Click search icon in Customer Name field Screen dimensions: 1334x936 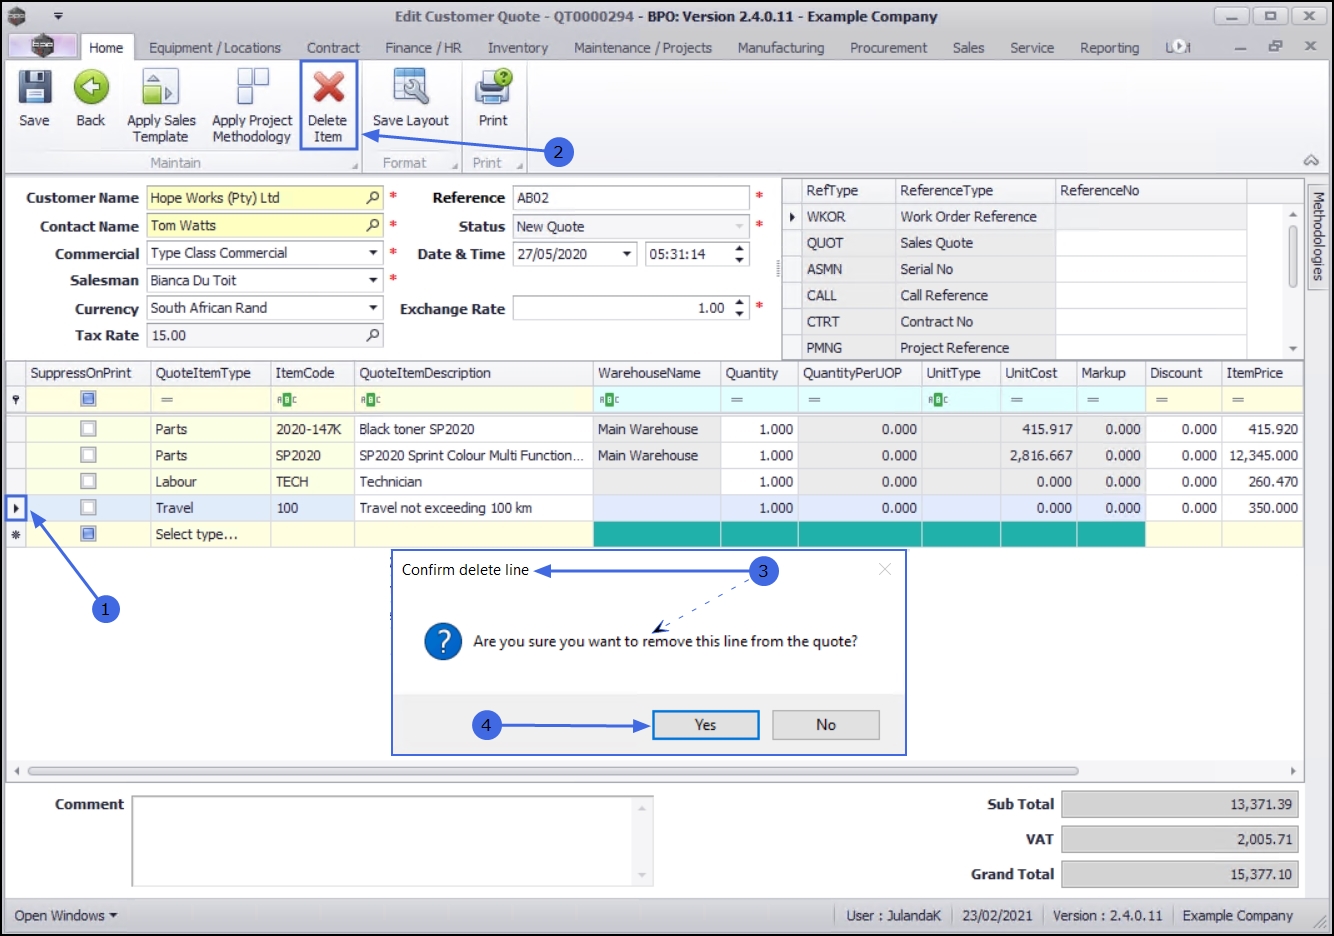coord(373,198)
